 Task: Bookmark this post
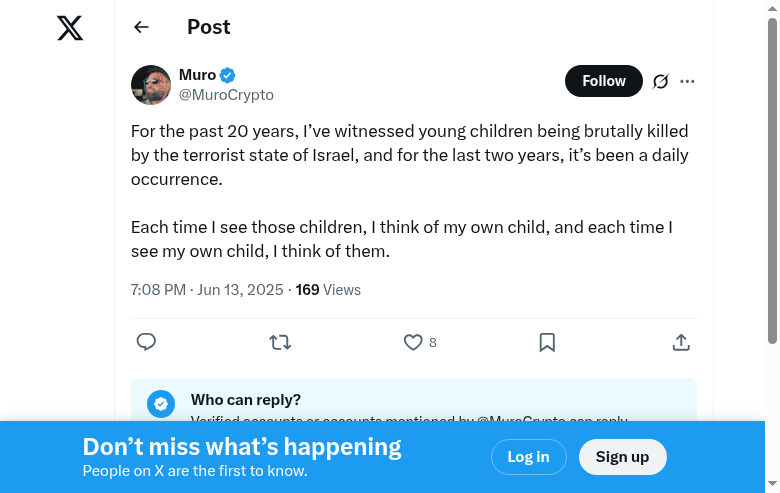tap(547, 342)
